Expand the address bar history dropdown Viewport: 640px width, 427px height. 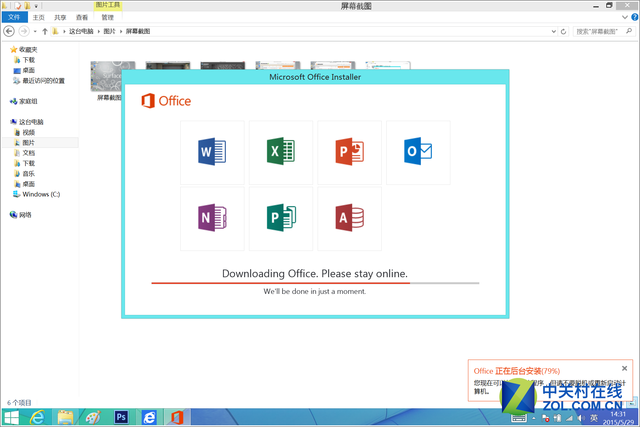click(553, 31)
